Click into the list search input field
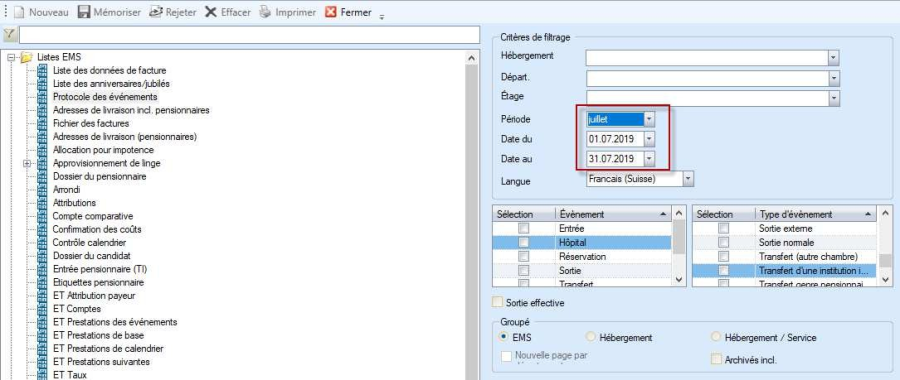The height and width of the screenshot is (380, 900). (x=249, y=35)
